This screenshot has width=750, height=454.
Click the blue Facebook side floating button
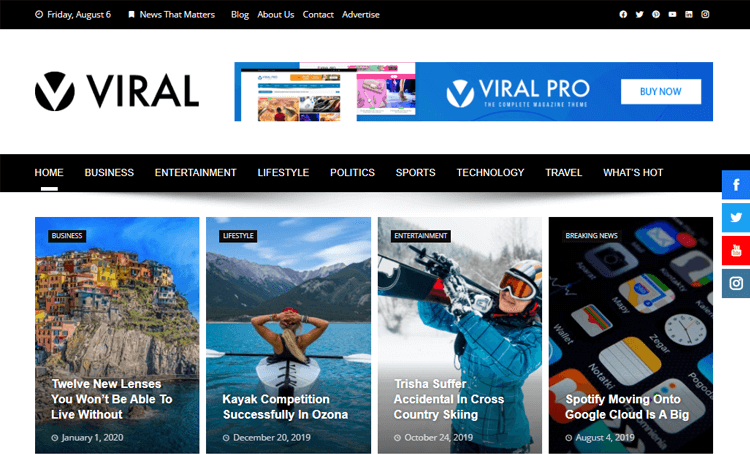coord(736,185)
